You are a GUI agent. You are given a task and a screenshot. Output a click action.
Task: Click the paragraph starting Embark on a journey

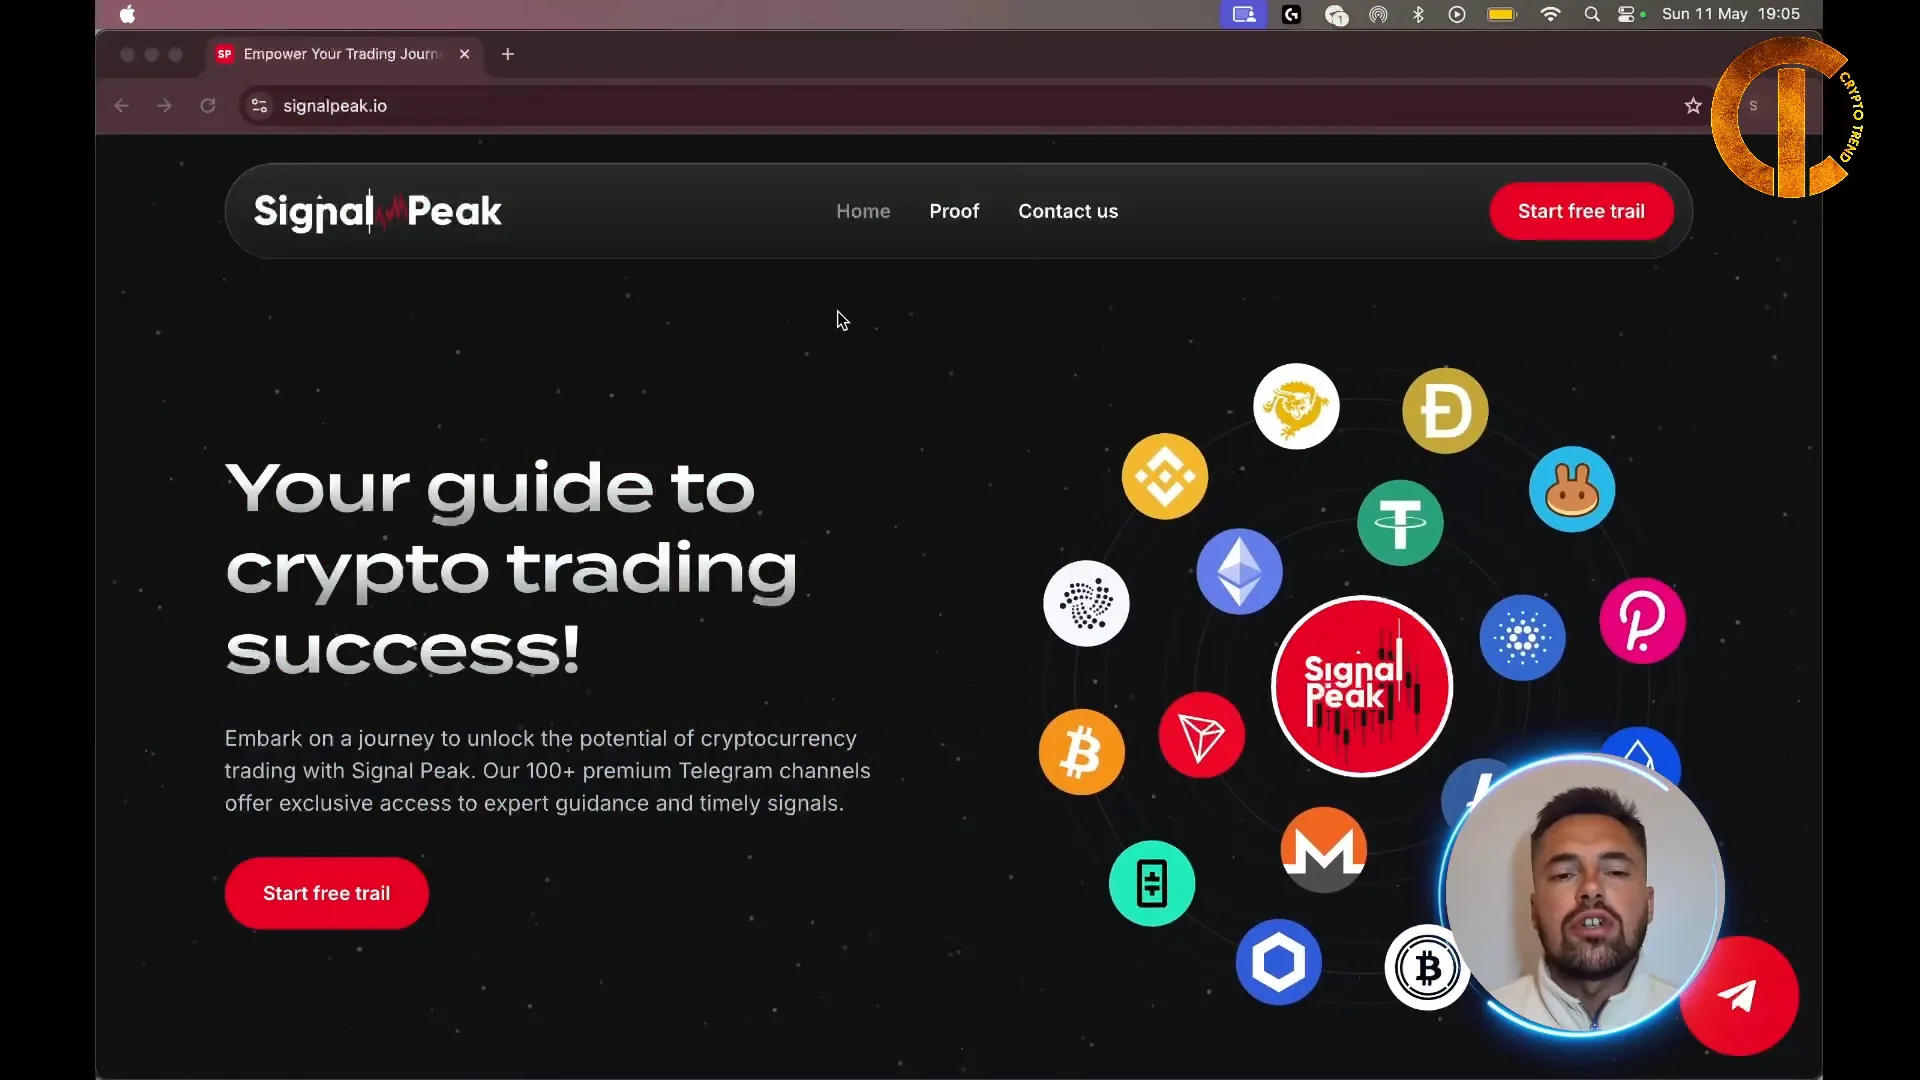point(547,771)
